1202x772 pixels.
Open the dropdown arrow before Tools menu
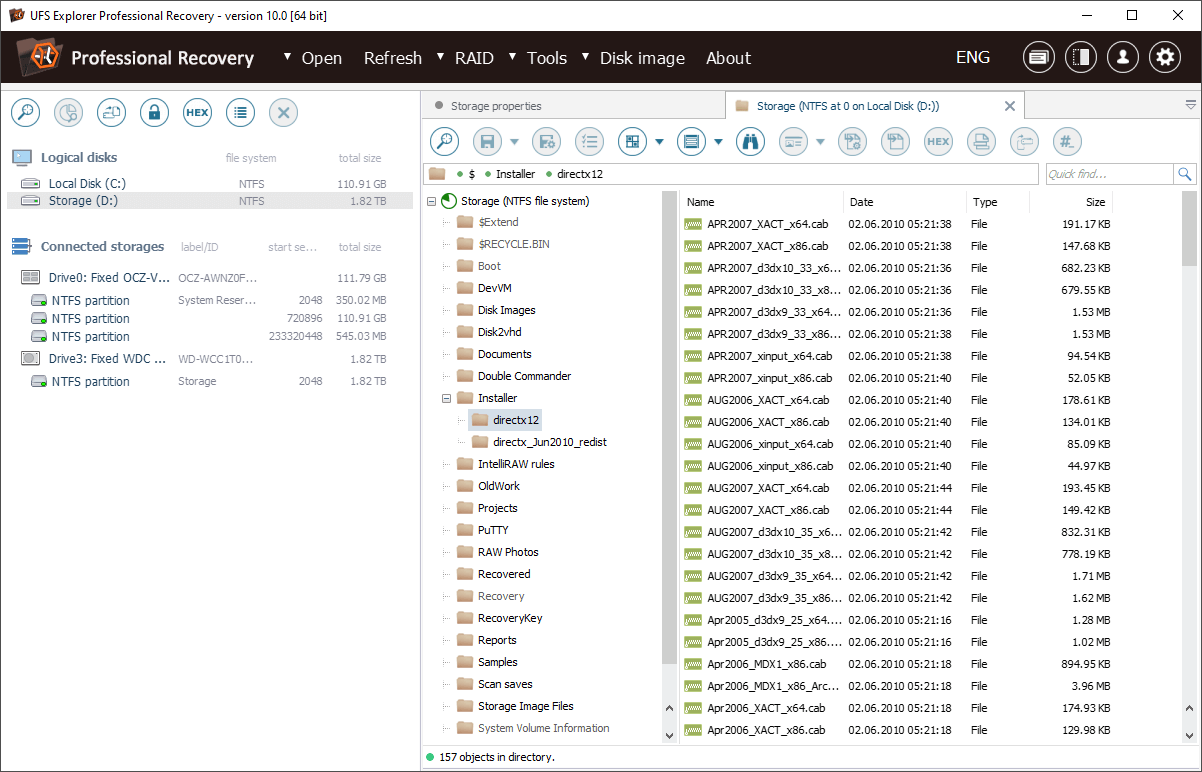click(513, 56)
